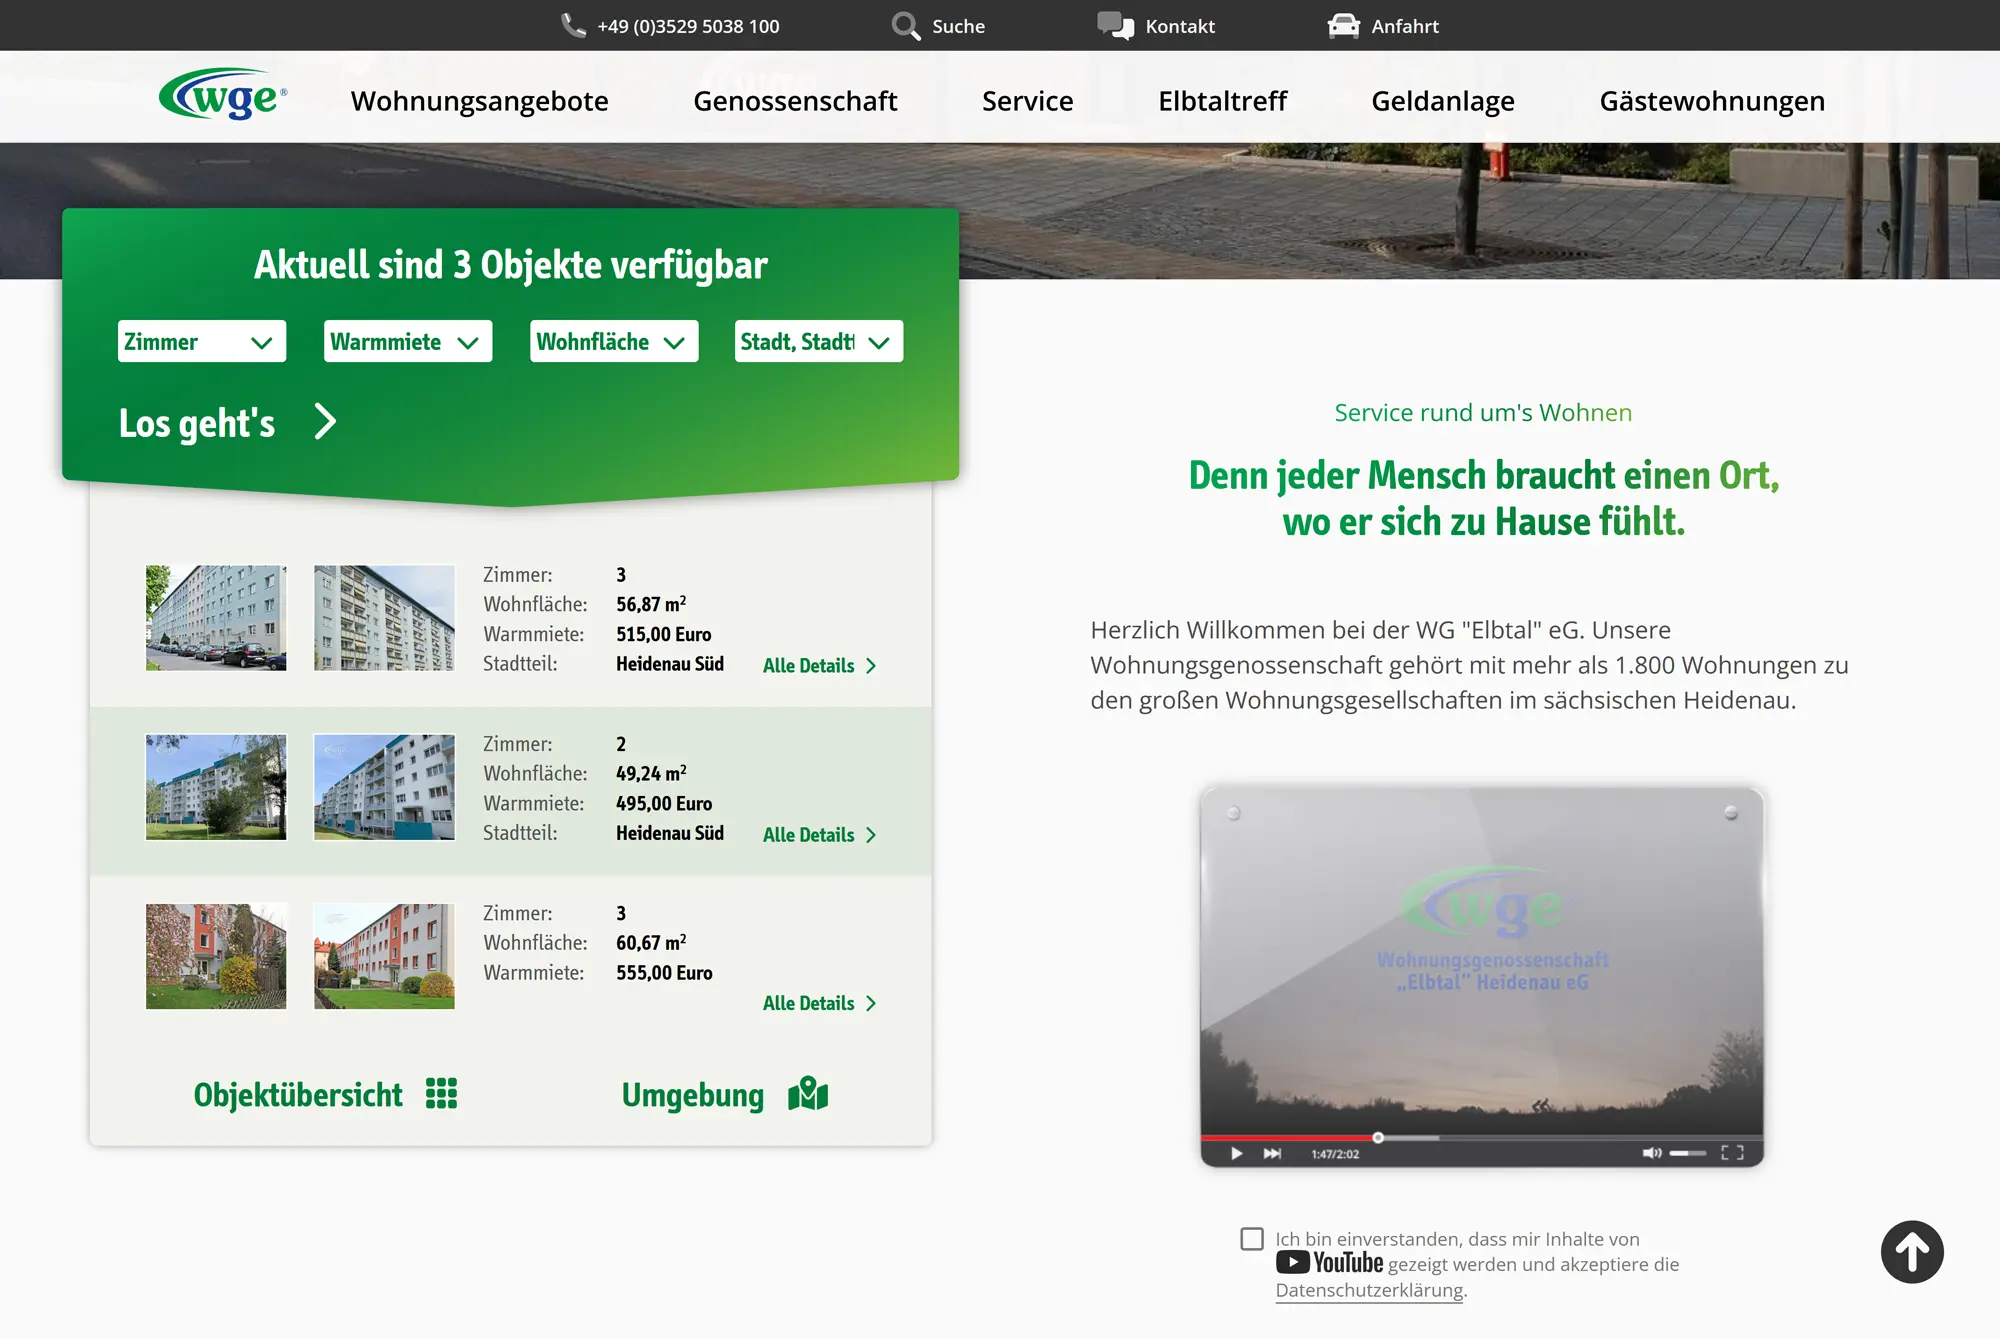Click the wge logo

click(223, 96)
